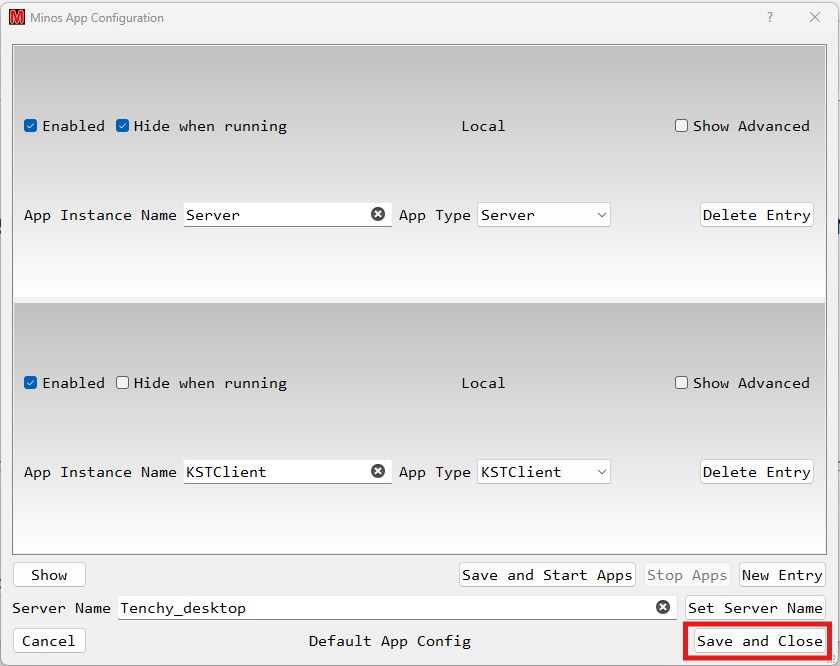Click the Save and Close button
840x666 pixels.
(x=759, y=641)
